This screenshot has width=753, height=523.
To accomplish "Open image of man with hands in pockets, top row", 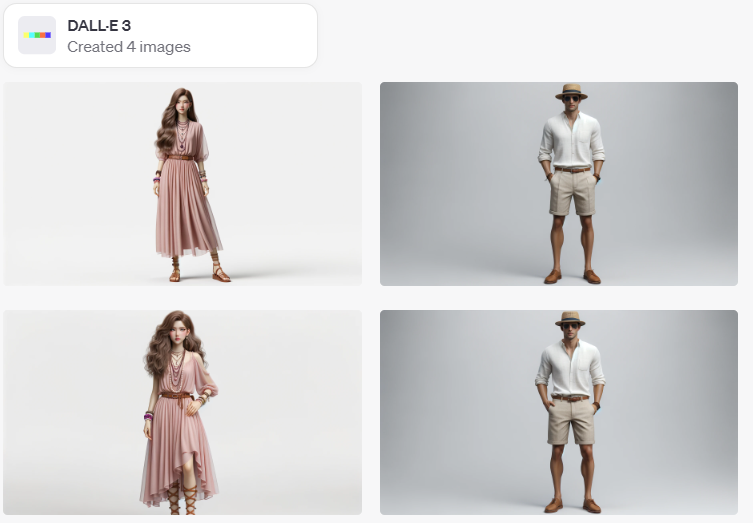I will pyautogui.click(x=559, y=184).
